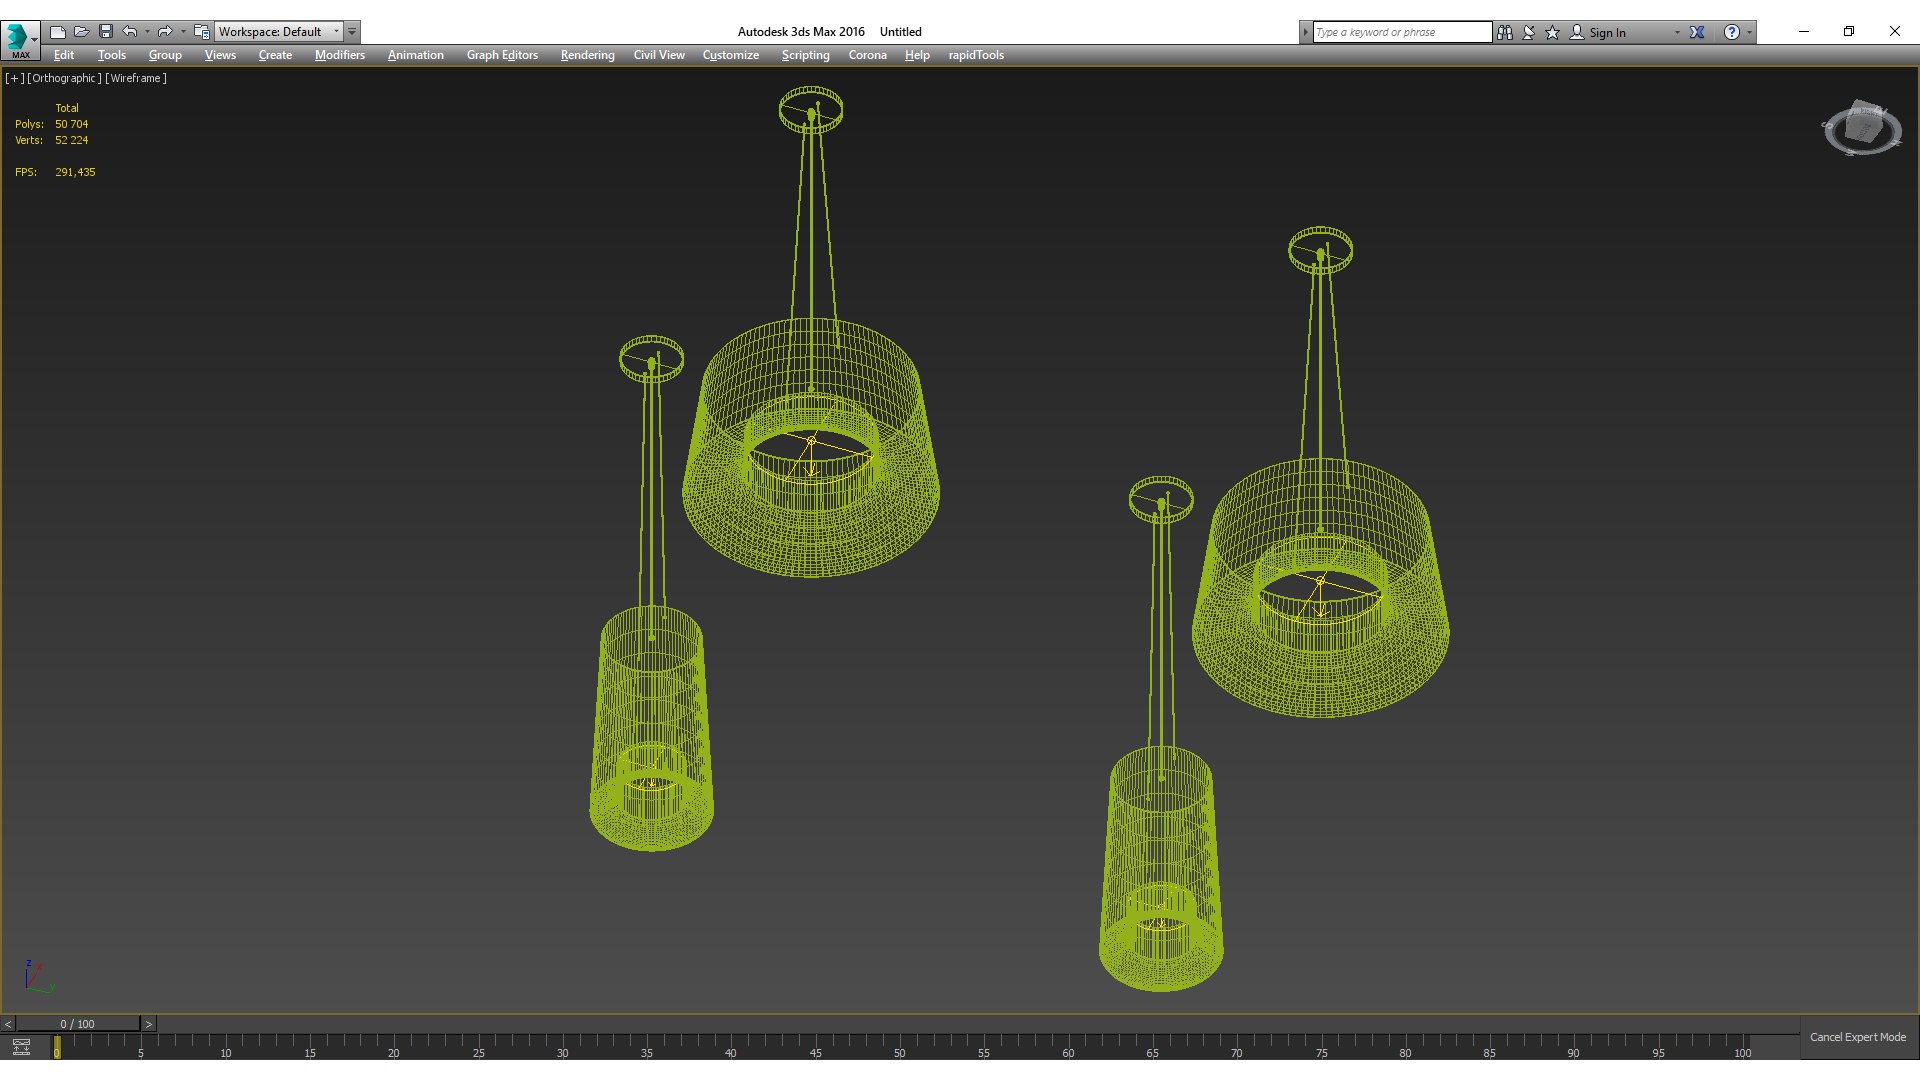Undo the last action with Undo arrow
Screen dimensions: 1920x1080
pyautogui.click(x=130, y=32)
